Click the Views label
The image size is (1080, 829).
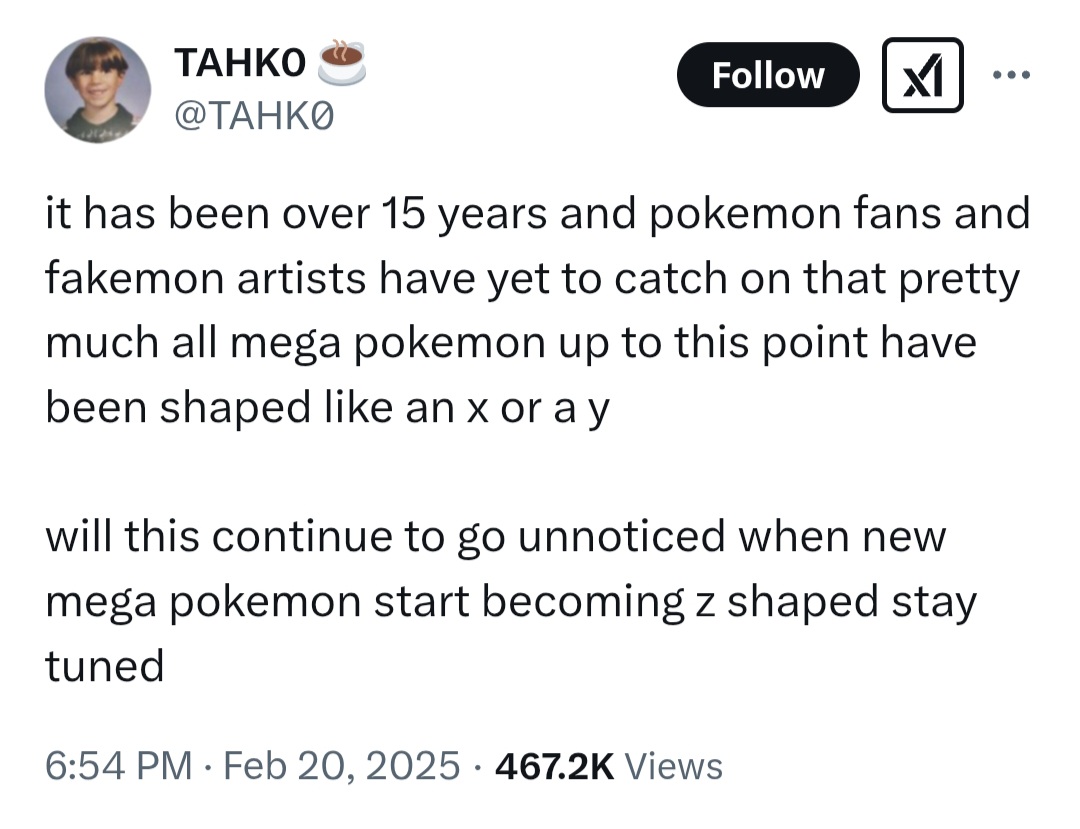673,766
